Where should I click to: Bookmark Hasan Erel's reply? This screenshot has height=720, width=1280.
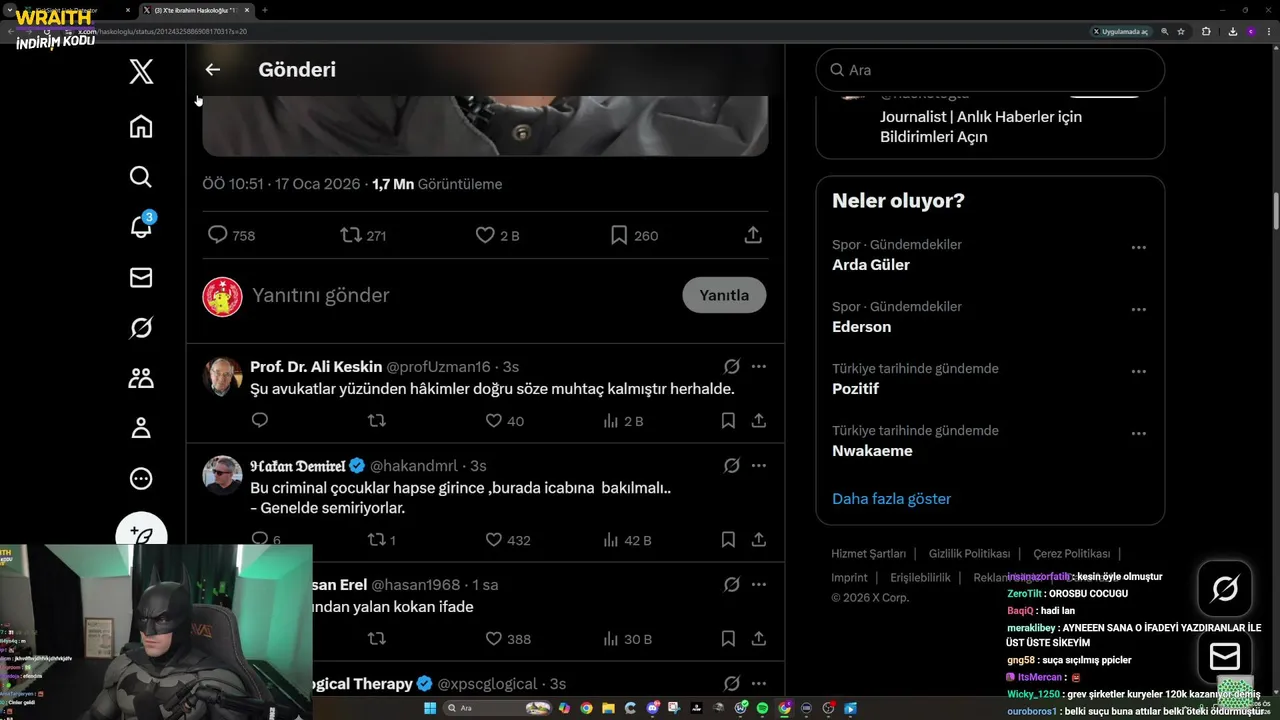pyautogui.click(x=728, y=639)
